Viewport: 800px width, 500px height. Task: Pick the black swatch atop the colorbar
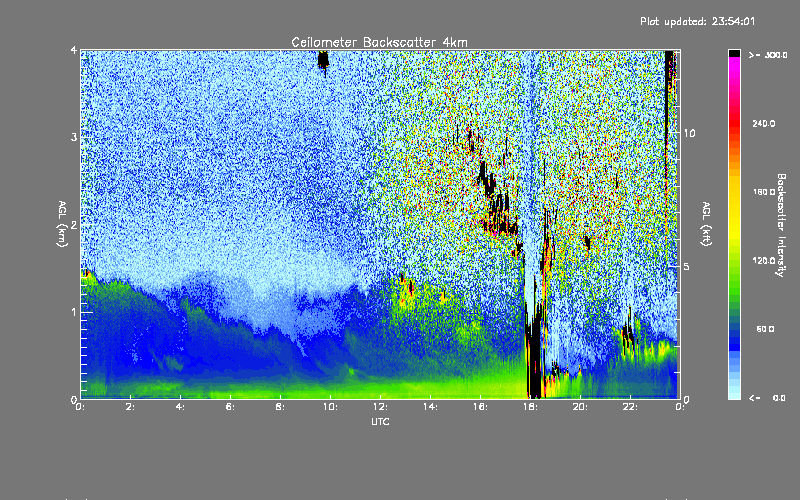point(734,53)
